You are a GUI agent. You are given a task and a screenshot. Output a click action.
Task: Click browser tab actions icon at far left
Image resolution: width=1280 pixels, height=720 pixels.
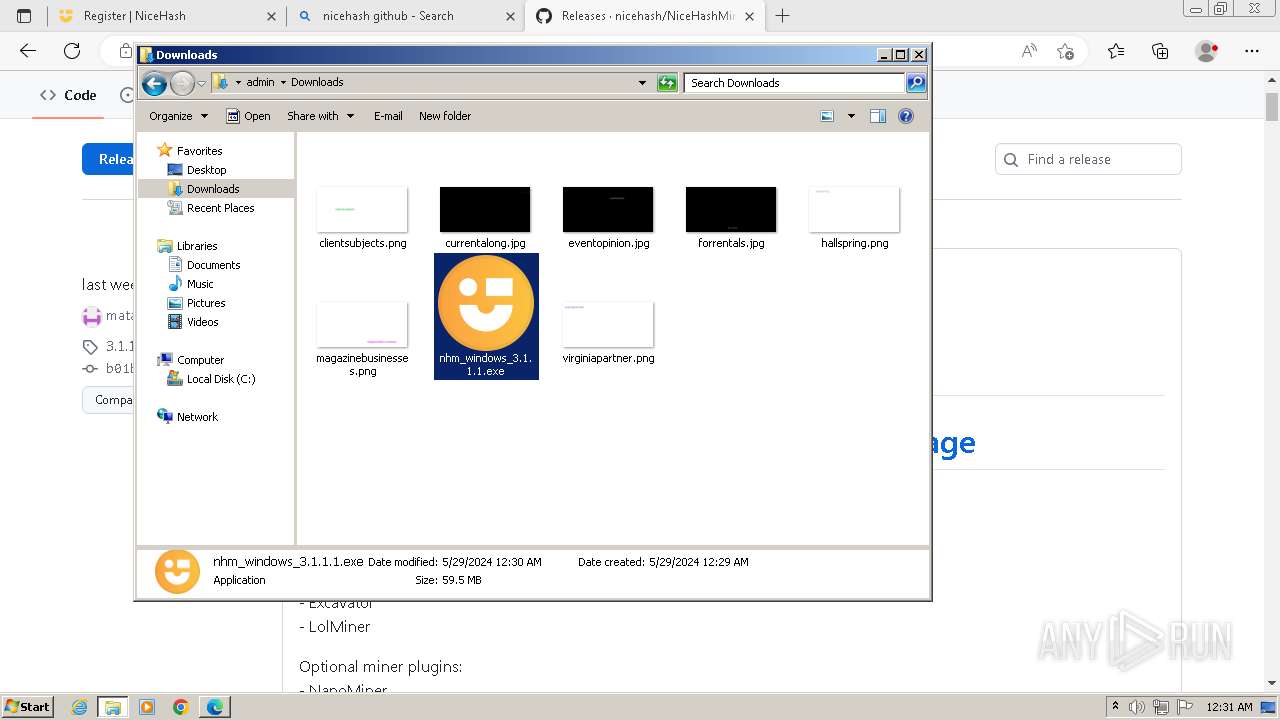[x=24, y=16]
